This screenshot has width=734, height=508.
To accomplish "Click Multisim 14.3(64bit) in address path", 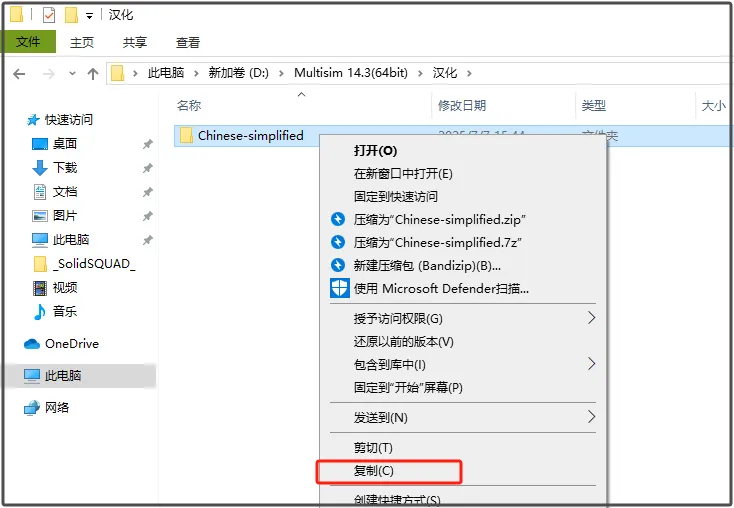I will 351,73.
